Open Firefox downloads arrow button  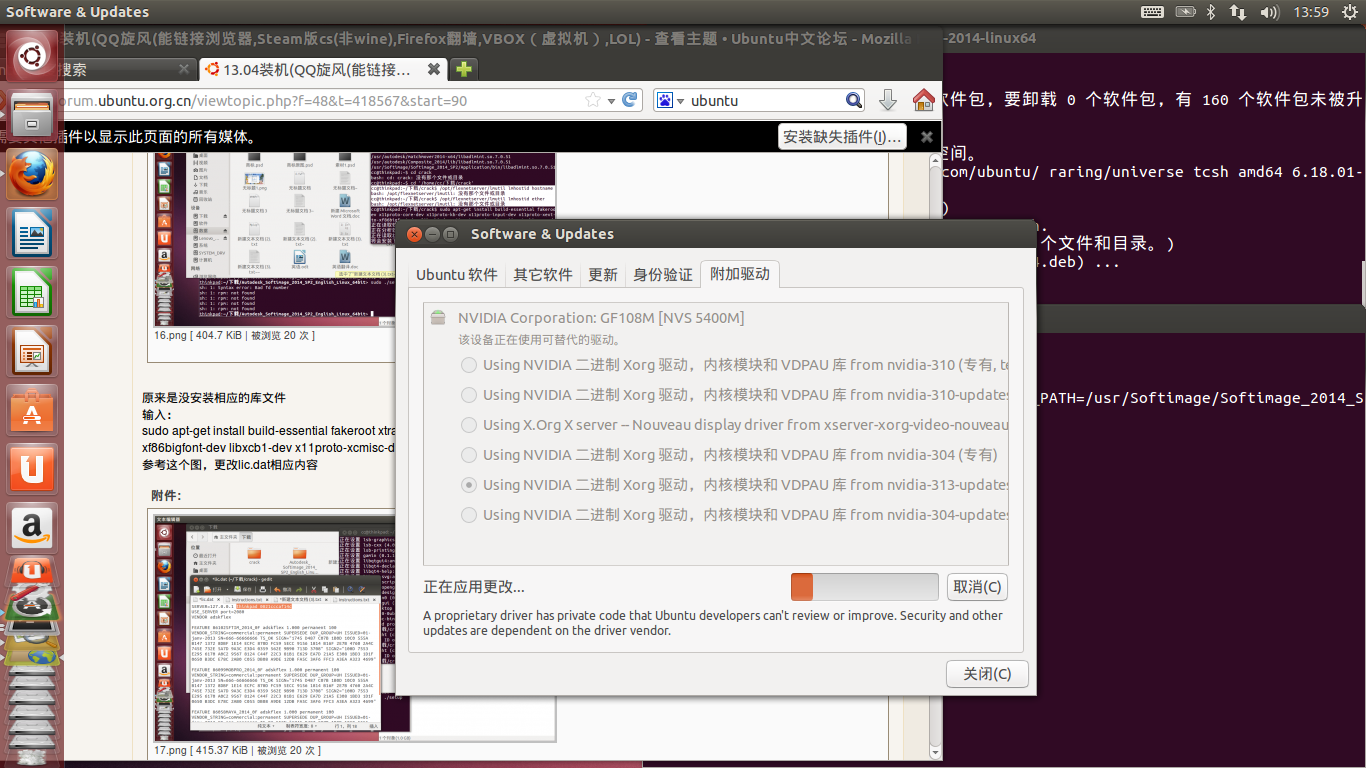tap(887, 100)
